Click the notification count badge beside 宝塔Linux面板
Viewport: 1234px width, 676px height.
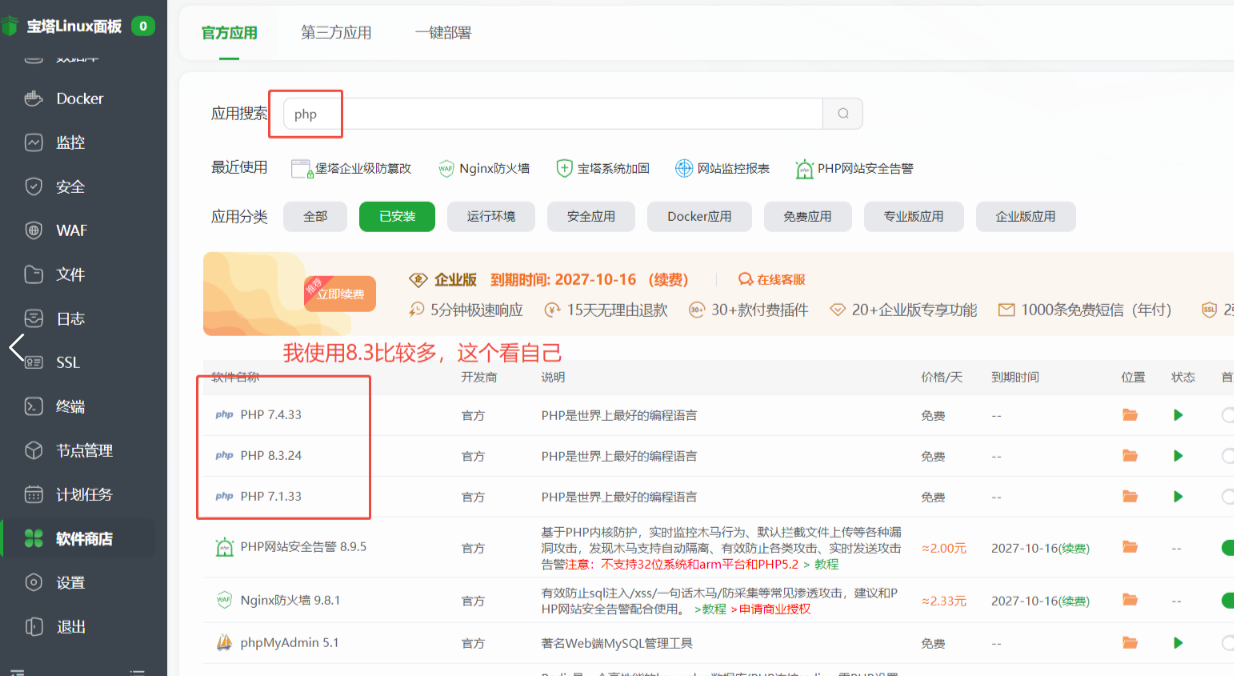click(x=143, y=25)
